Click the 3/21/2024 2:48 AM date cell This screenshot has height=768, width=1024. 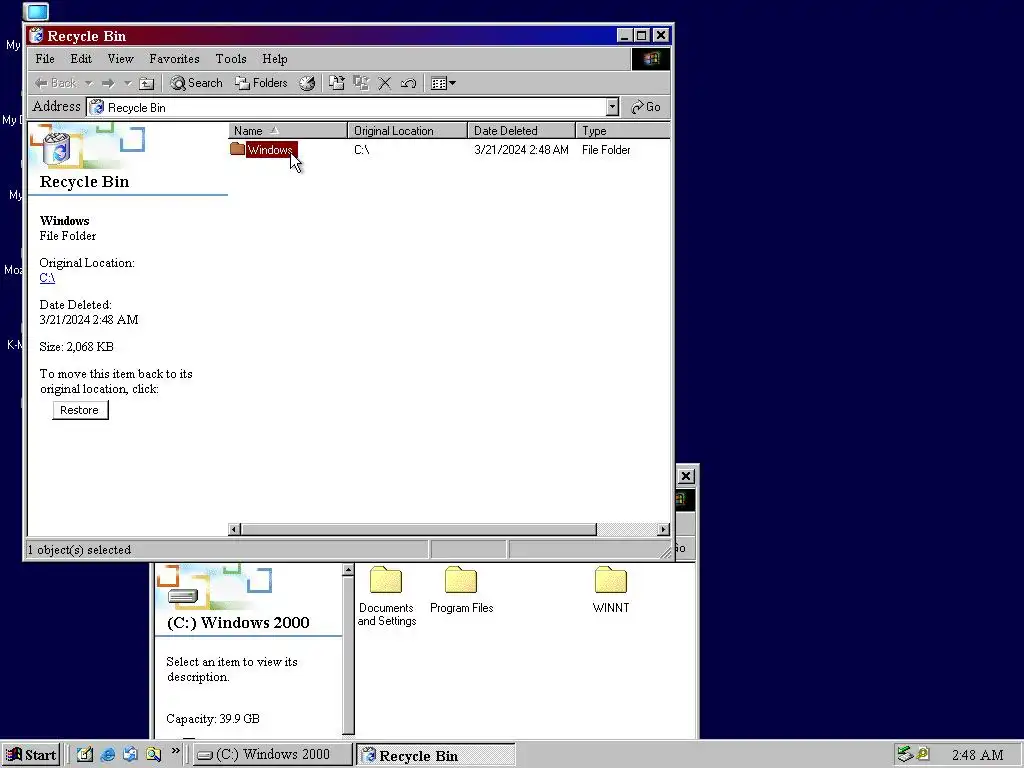521,150
